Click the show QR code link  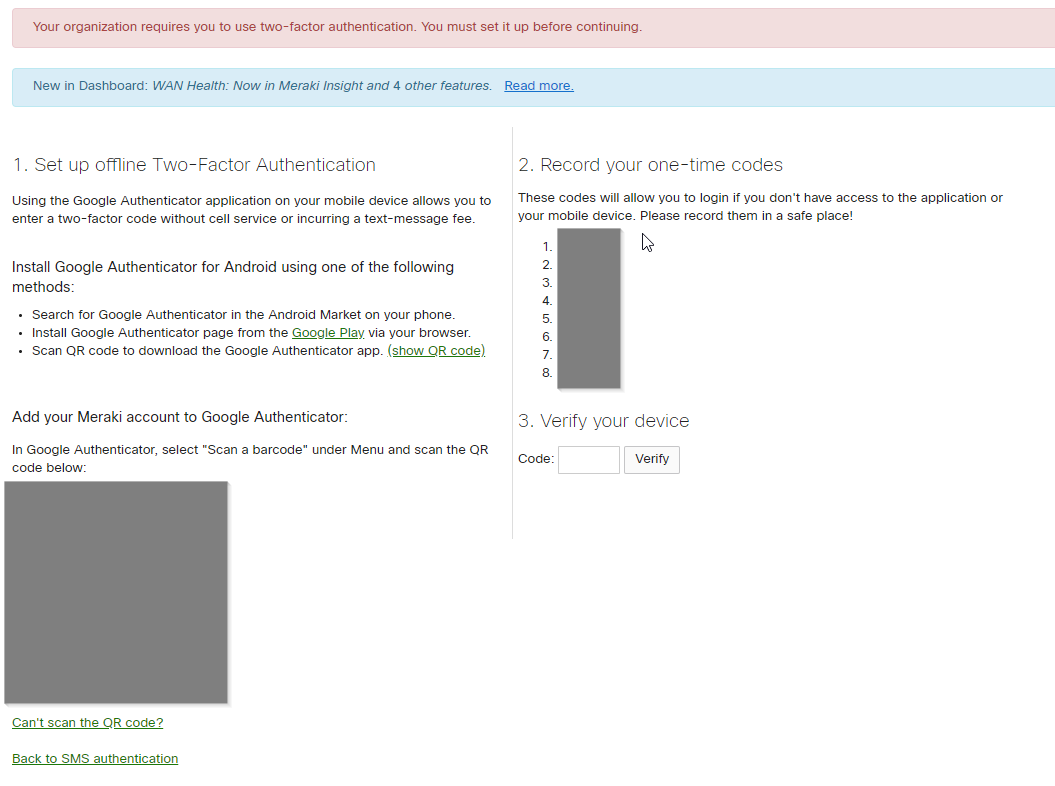click(x=436, y=351)
